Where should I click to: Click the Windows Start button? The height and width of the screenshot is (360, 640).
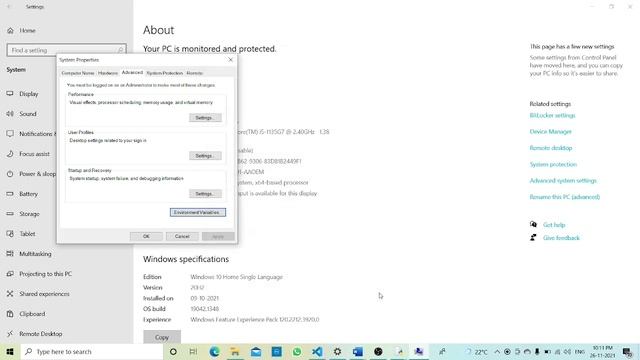click(x=10, y=351)
